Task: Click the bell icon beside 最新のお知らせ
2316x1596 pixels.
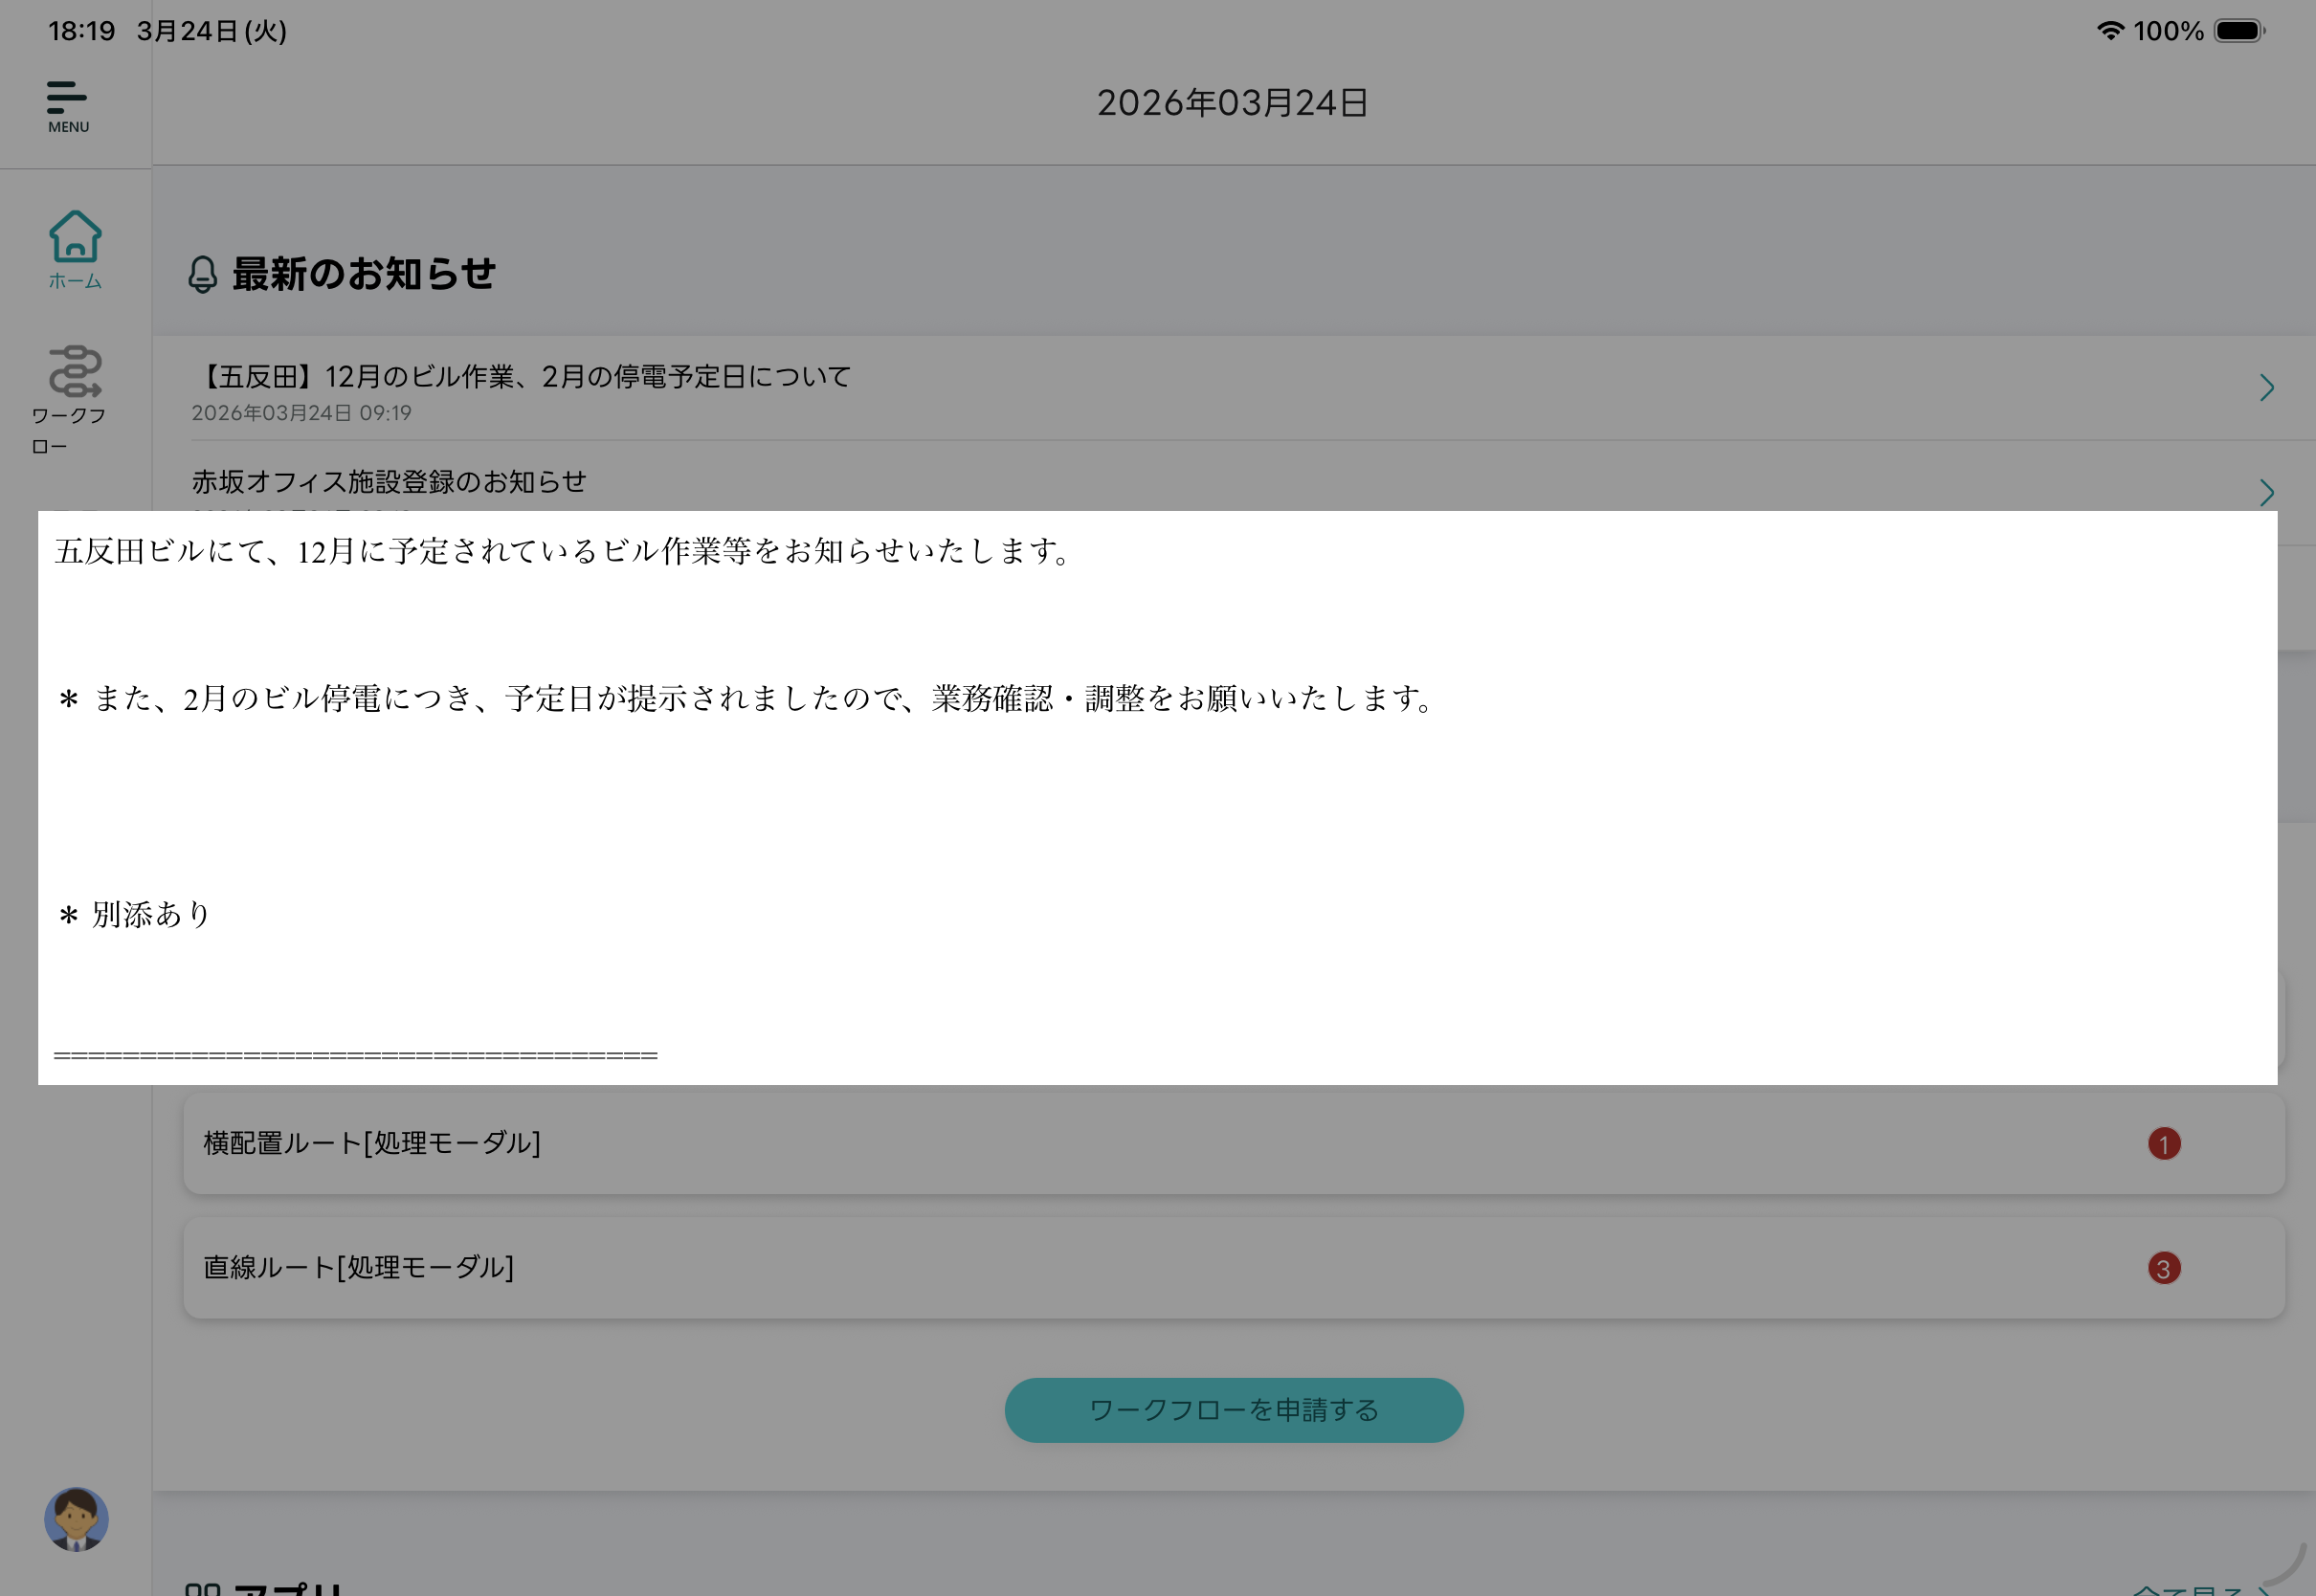Action: pyautogui.click(x=202, y=274)
